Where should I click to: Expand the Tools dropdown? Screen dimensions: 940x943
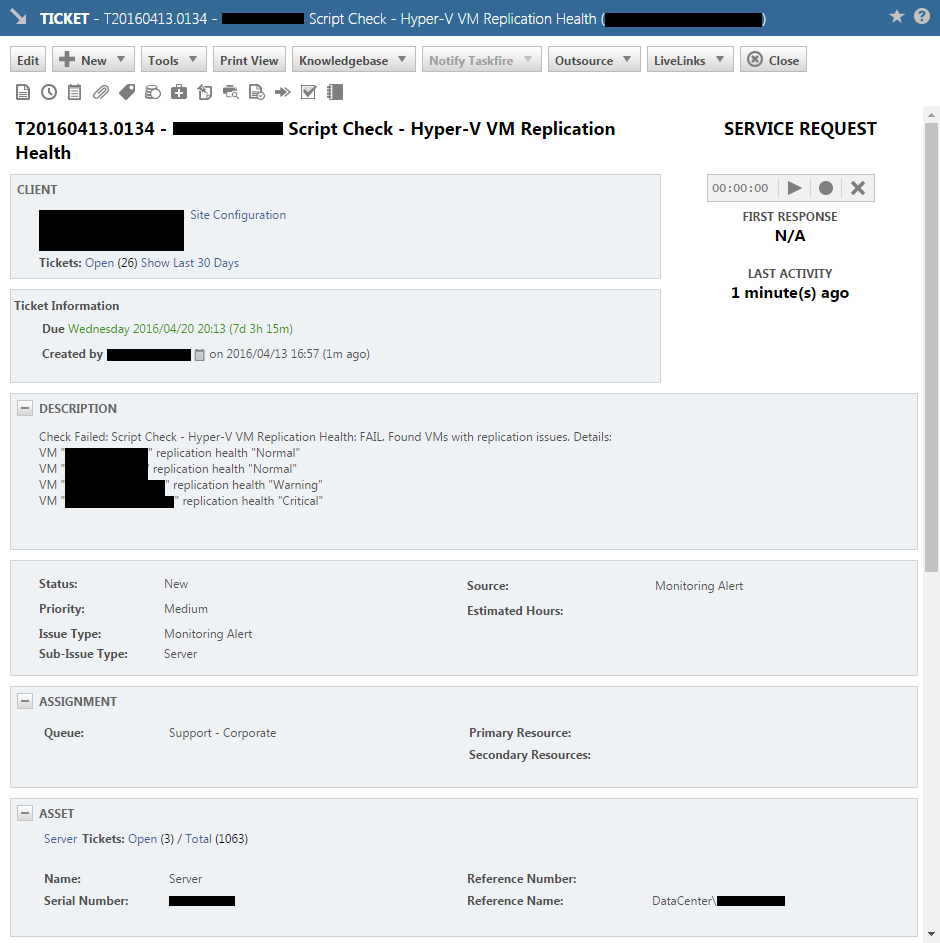[x=173, y=59]
